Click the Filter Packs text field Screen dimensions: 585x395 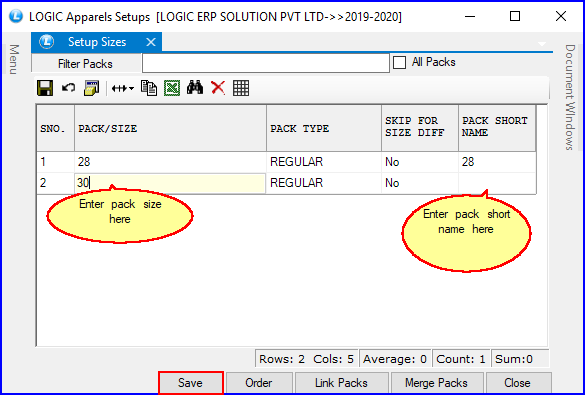click(266, 63)
